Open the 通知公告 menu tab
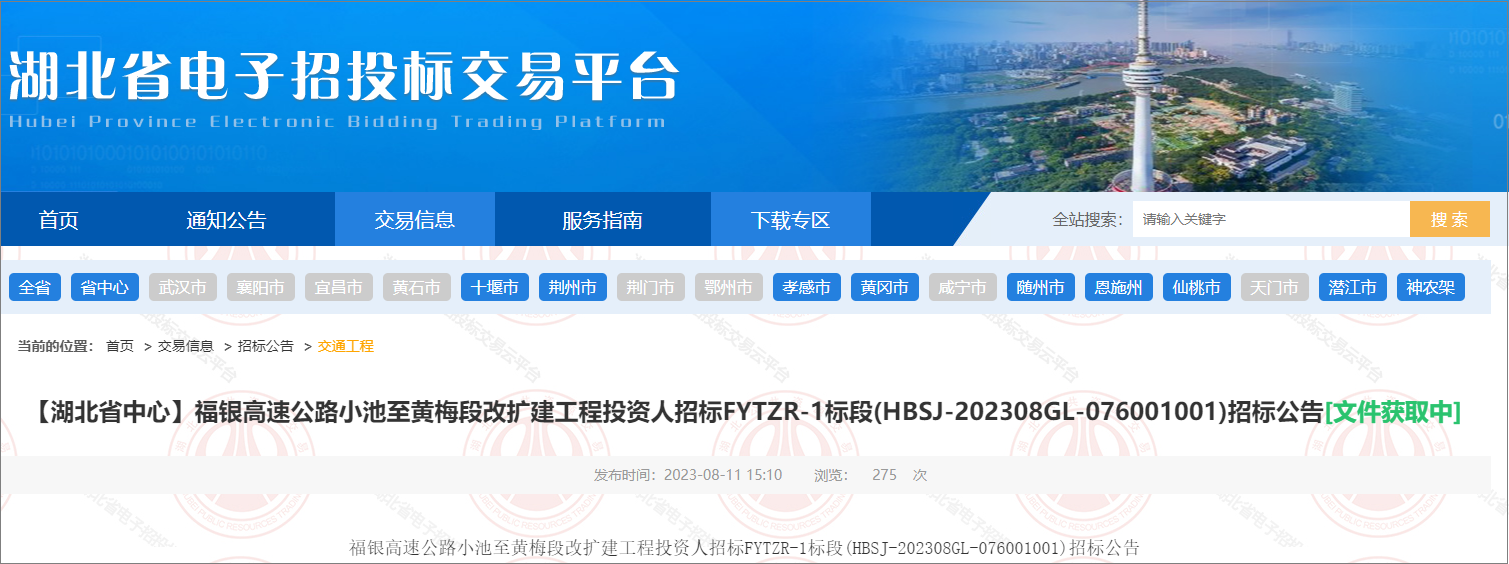This screenshot has width=1509, height=564. [x=226, y=220]
